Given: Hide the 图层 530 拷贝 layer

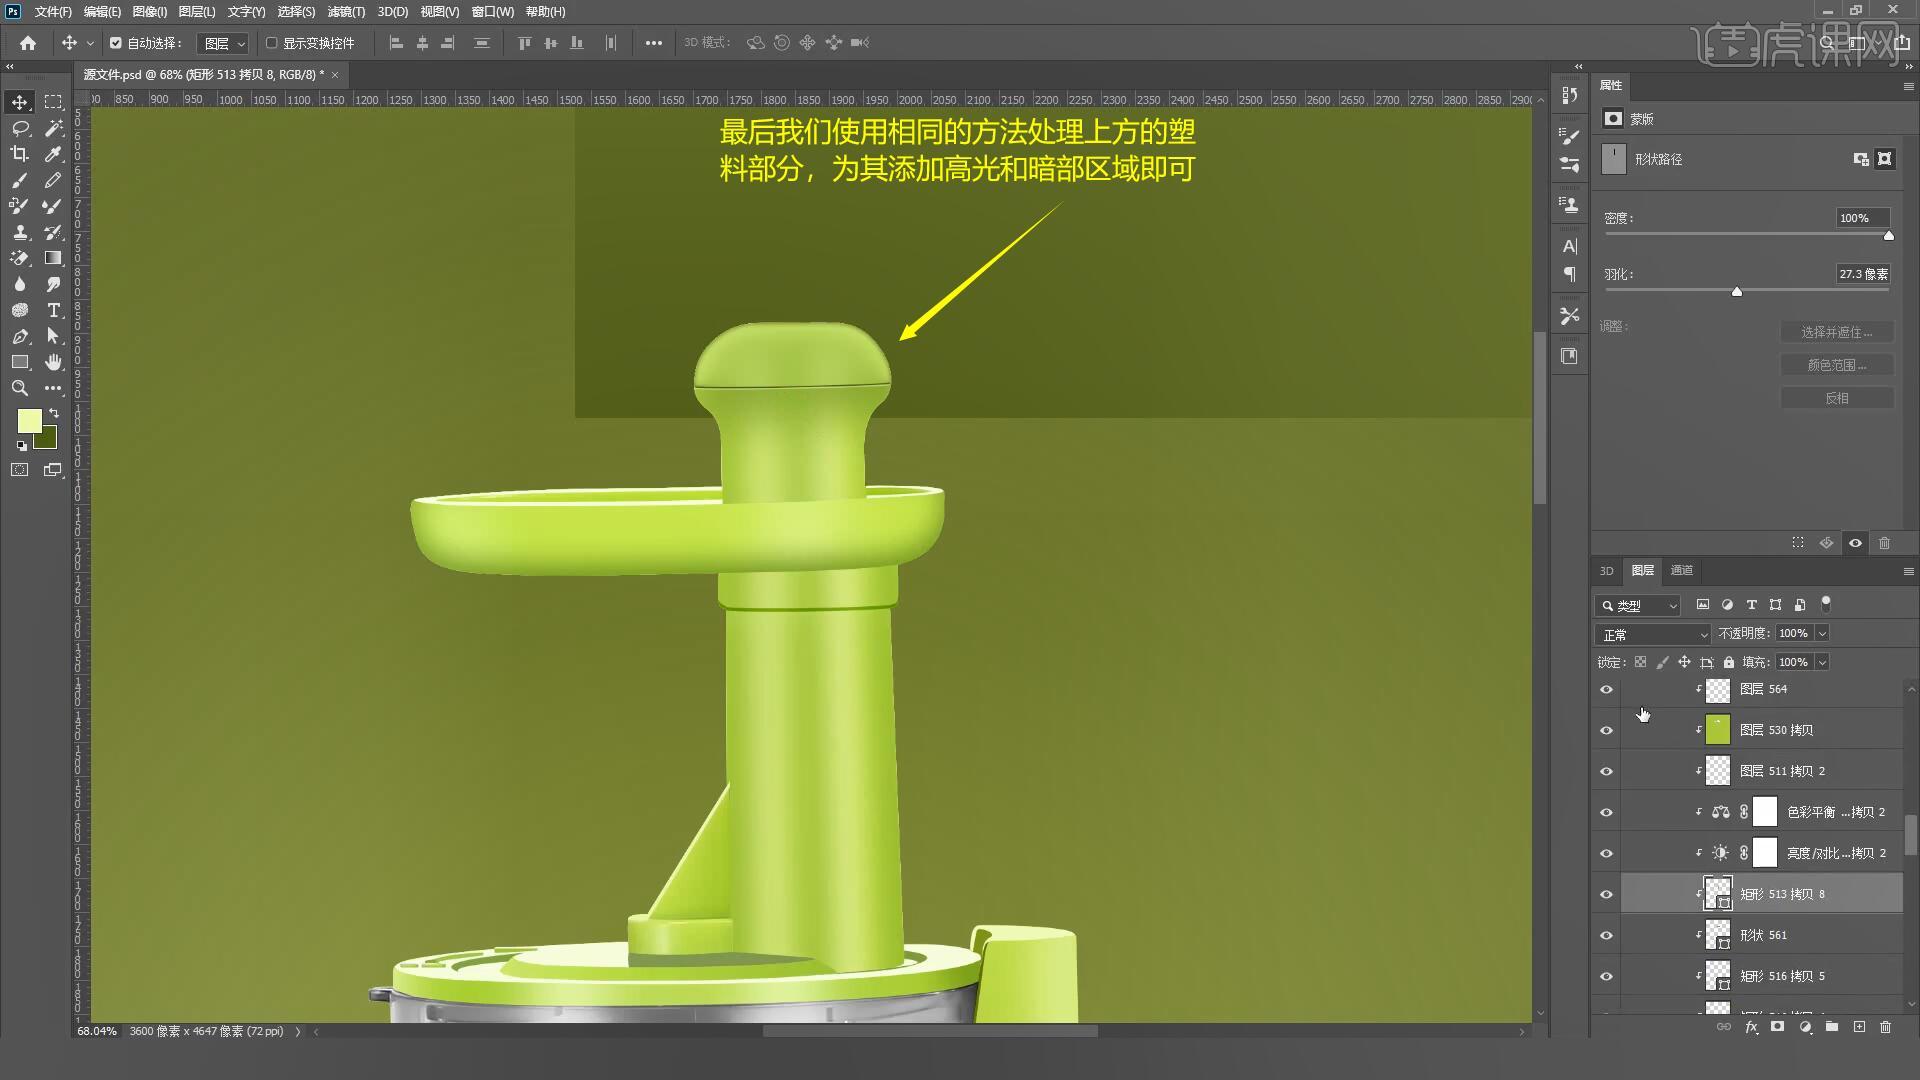Looking at the screenshot, I should pos(1606,730).
